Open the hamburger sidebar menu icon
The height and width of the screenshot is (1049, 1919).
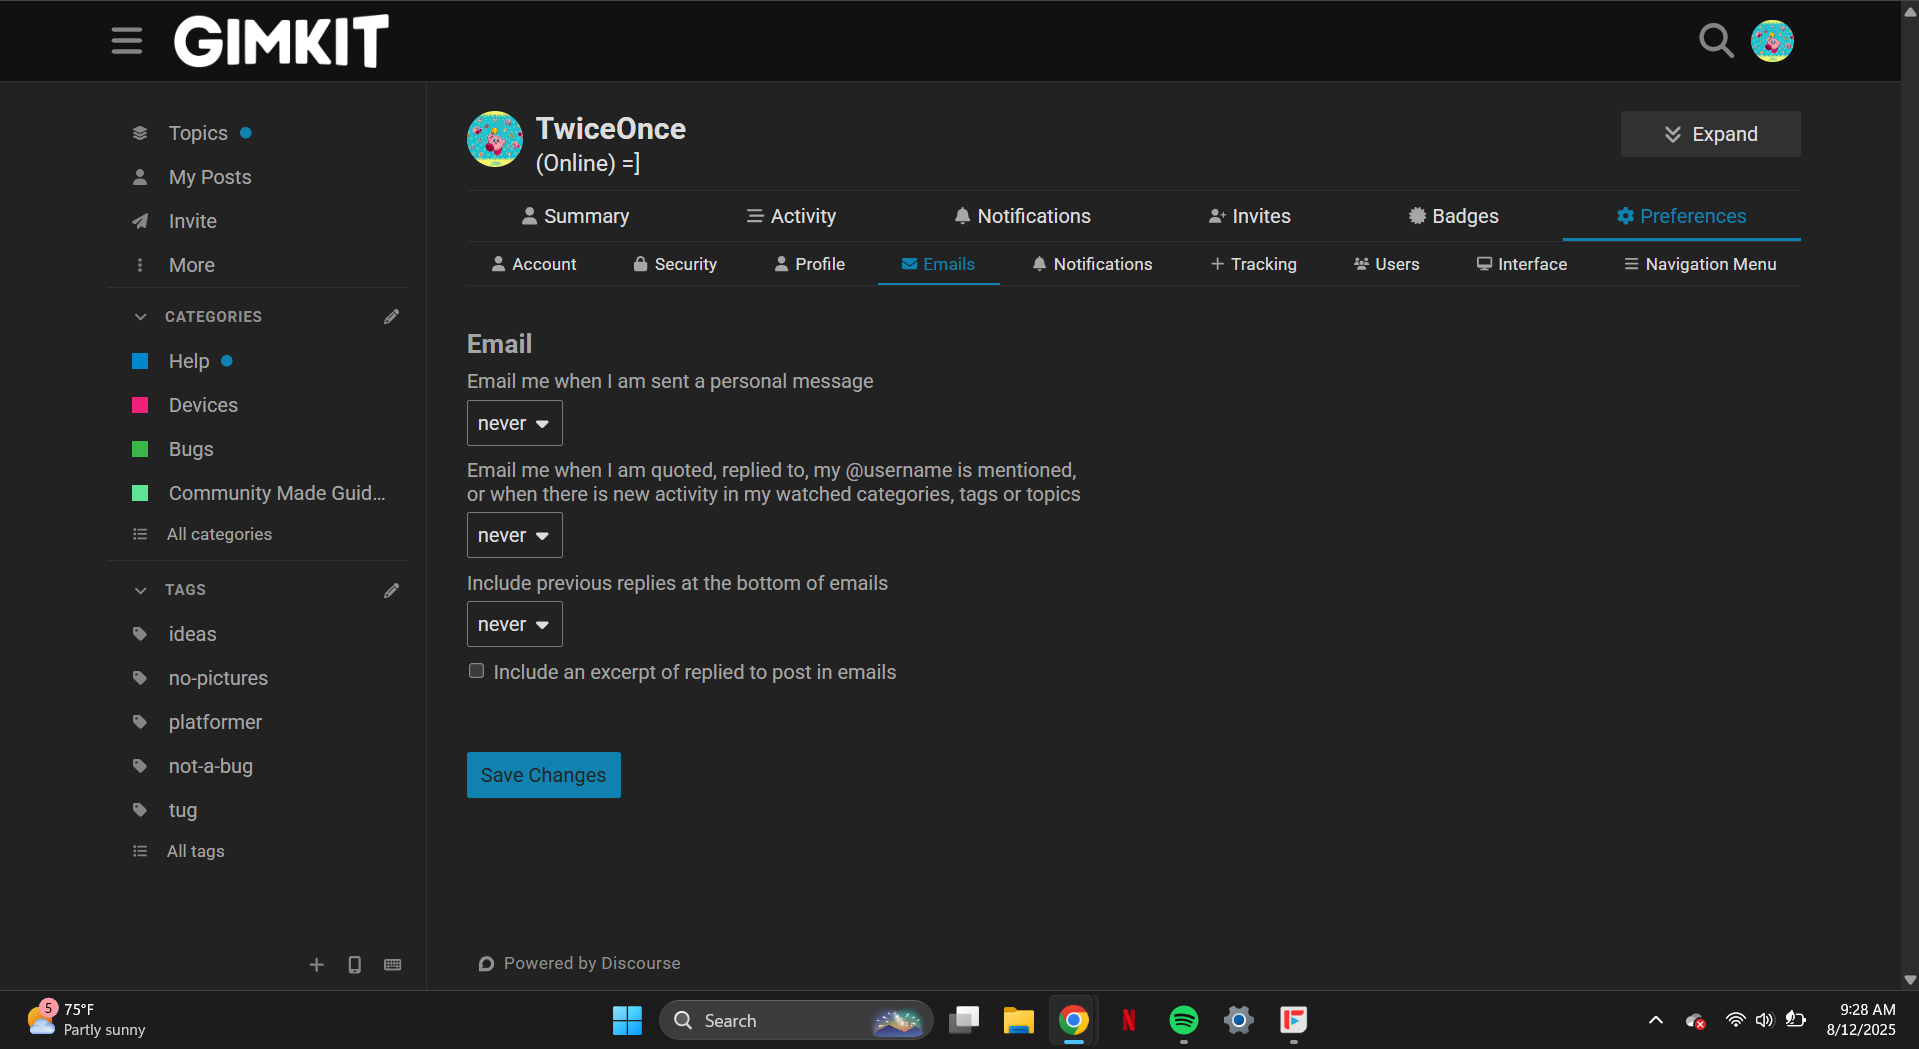[x=126, y=41]
